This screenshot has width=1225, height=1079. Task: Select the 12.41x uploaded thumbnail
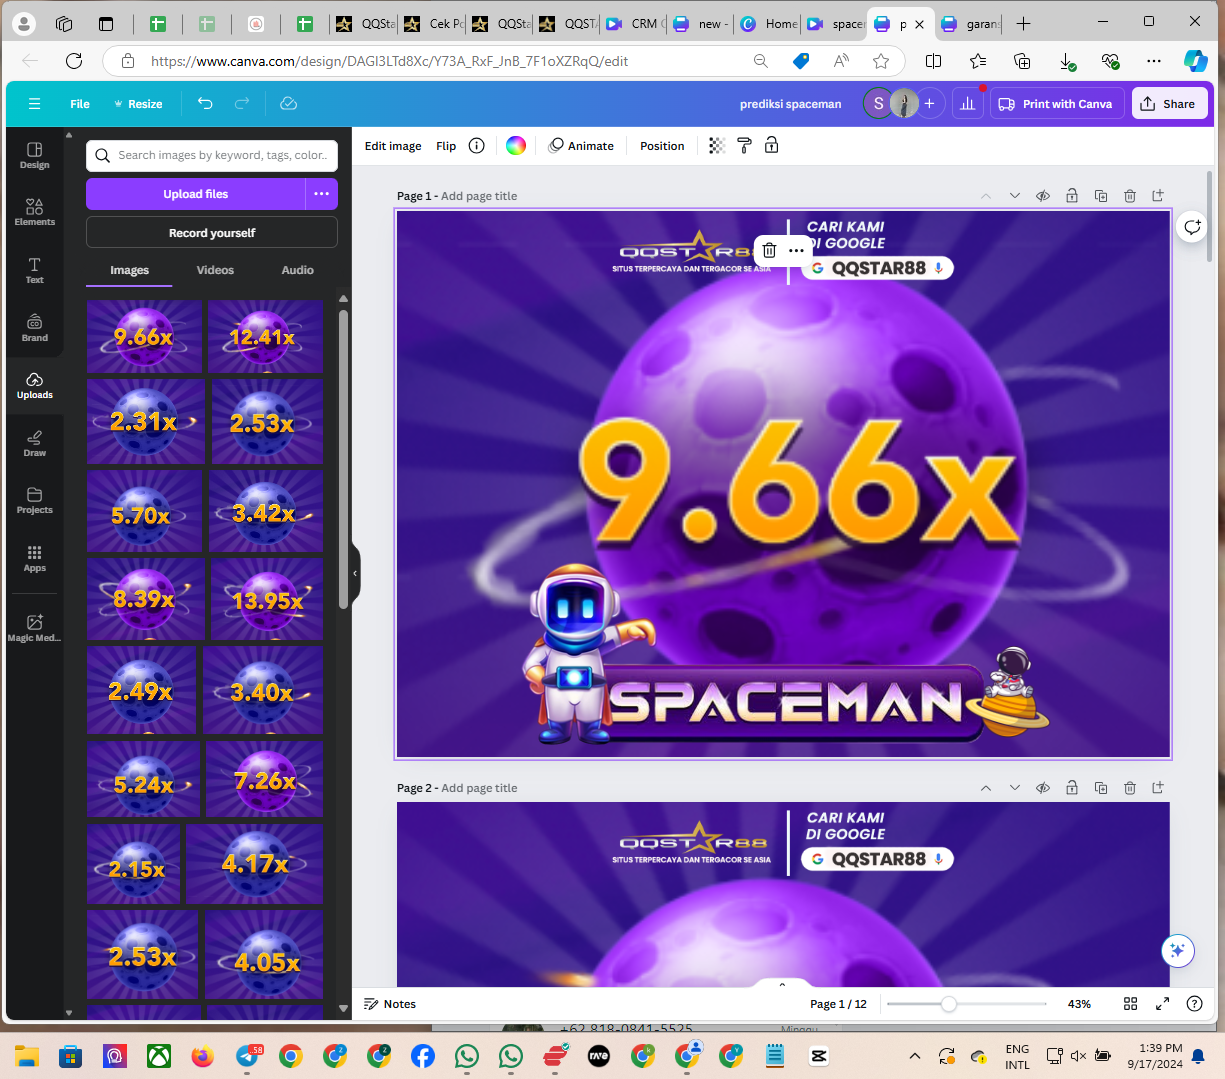click(266, 337)
